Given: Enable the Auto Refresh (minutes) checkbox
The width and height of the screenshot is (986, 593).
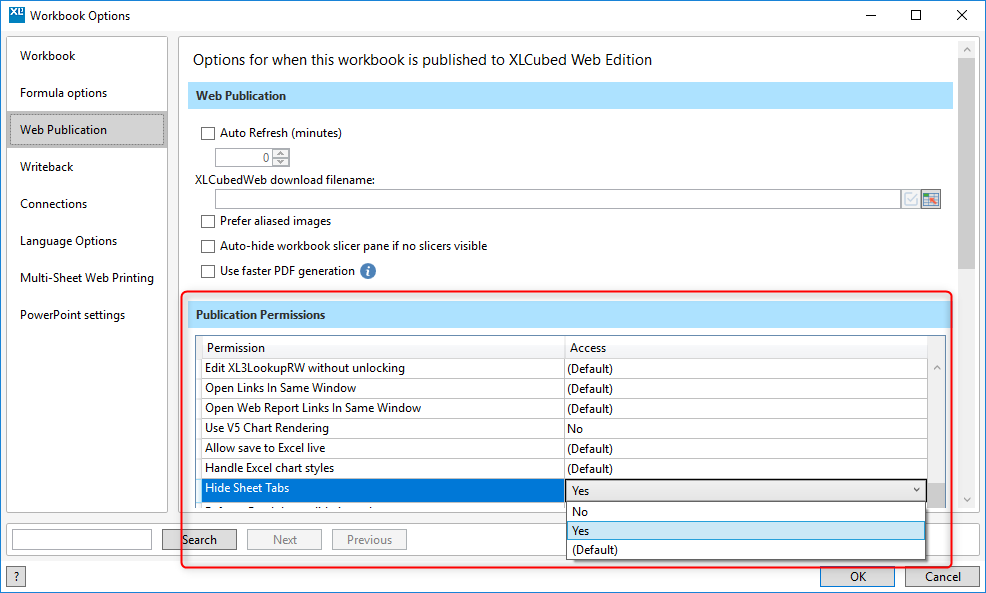Looking at the screenshot, I should pyautogui.click(x=208, y=132).
